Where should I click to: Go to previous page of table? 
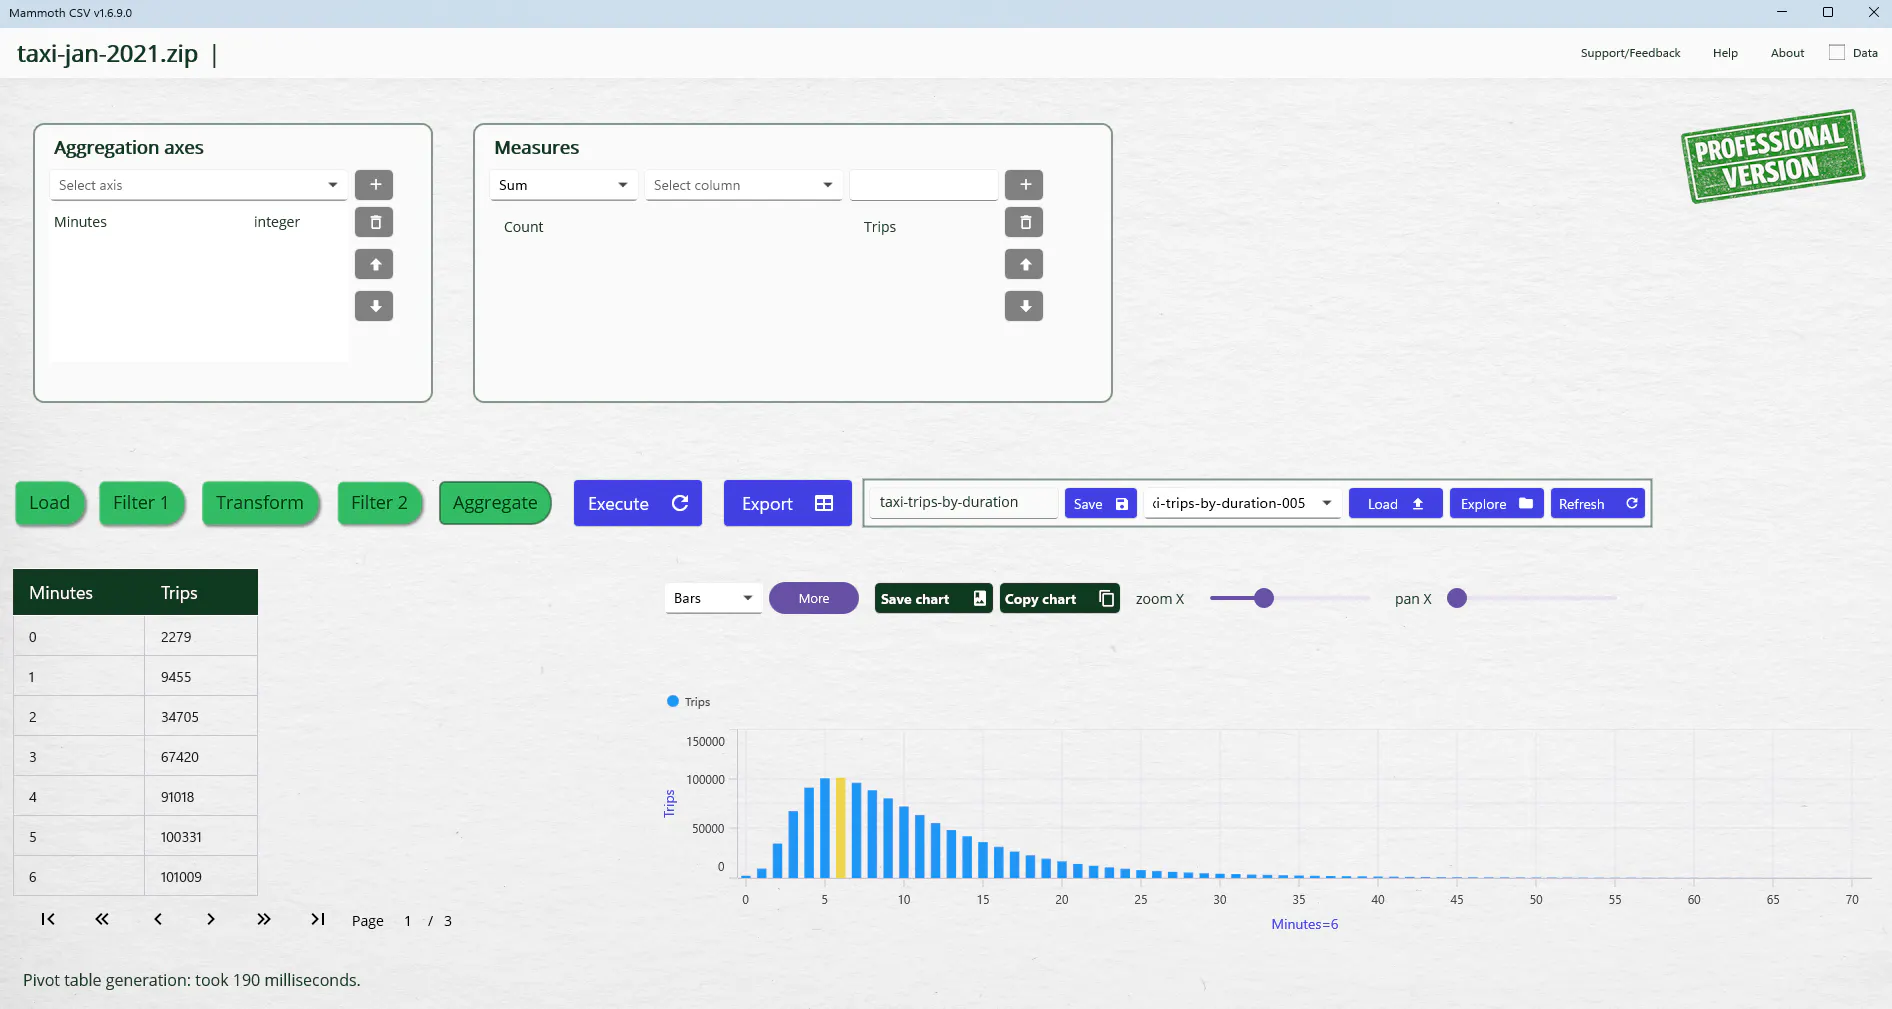click(157, 919)
